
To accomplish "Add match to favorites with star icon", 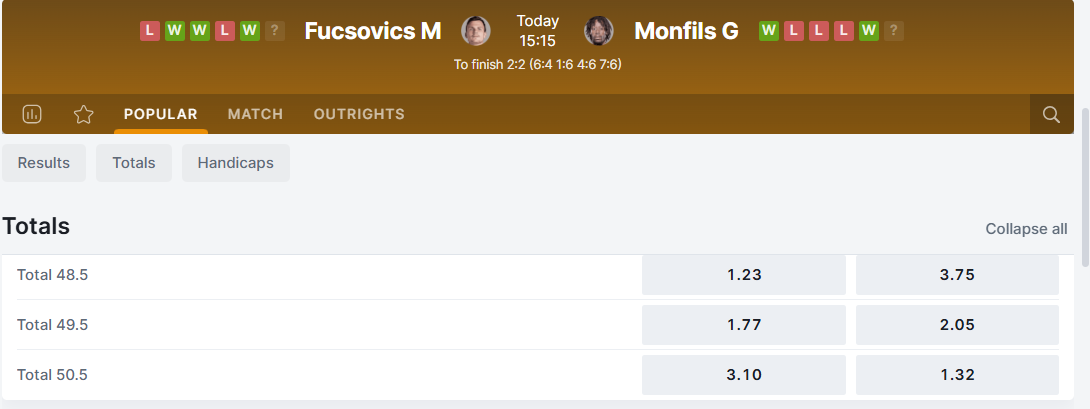I will click(84, 114).
